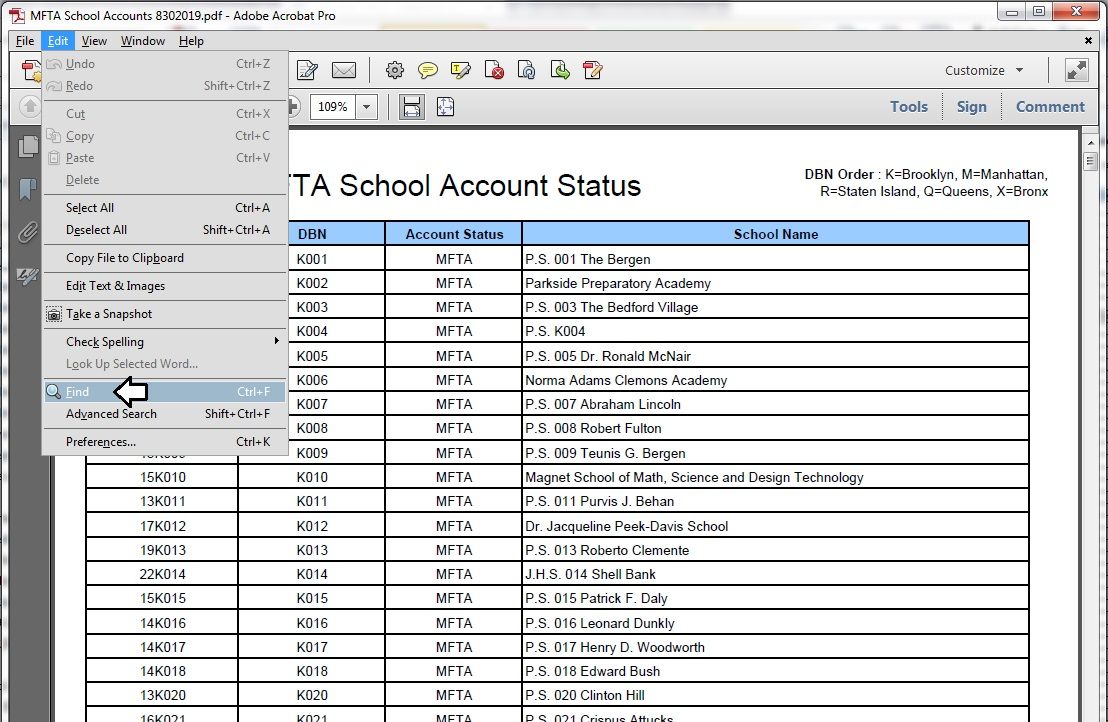
Task: Click the Create PDF toolbar icon
Action: 31,70
